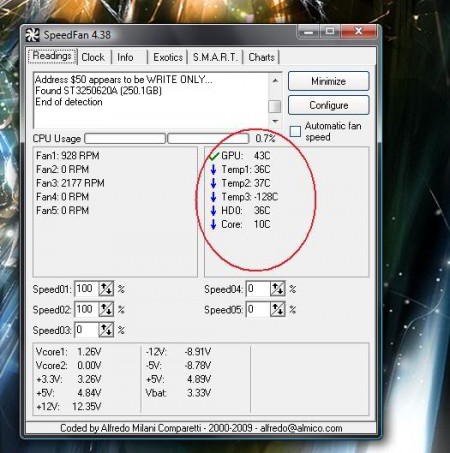Click the blue down arrow beside HD0
This screenshot has width=450, height=453.
213,211
